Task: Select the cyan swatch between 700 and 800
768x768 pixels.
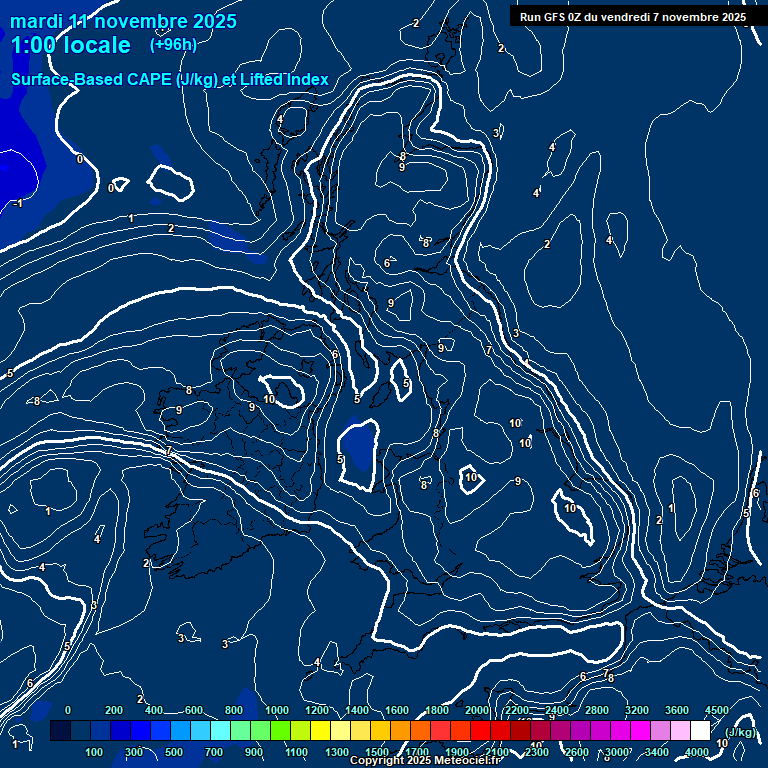Action: [x=220, y=730]
